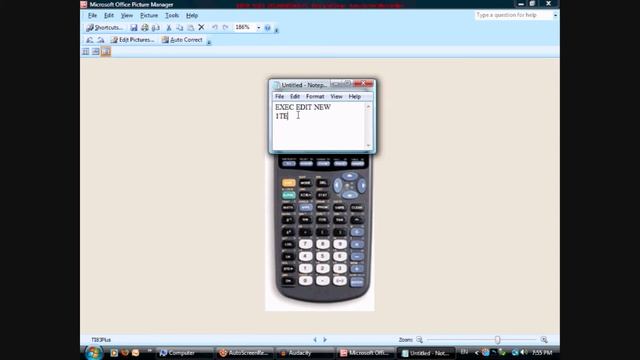Image resolution: width=640 pixels, height=360 pixels.
Task: Click the Windows Start orb
Action: click(93, 353)
